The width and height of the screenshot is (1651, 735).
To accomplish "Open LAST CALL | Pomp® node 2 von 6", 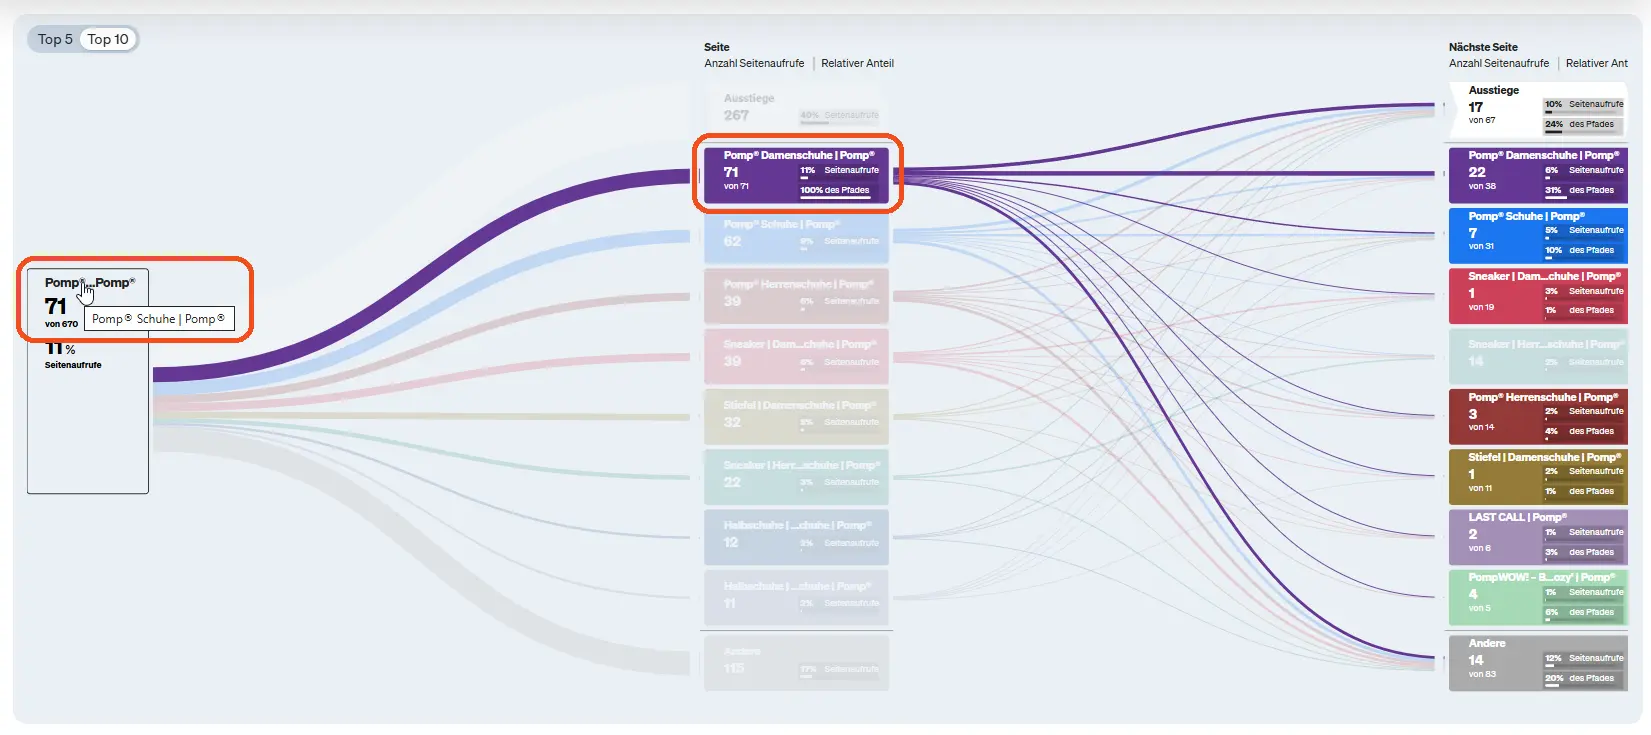I will click(1538, 537).
